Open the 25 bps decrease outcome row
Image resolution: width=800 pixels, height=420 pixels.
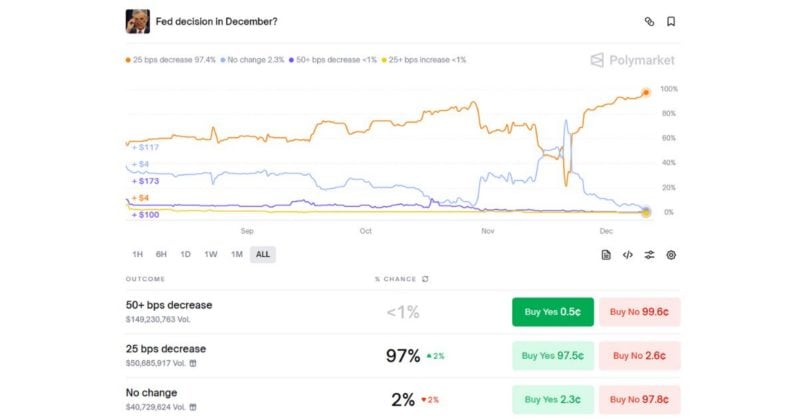166,349
